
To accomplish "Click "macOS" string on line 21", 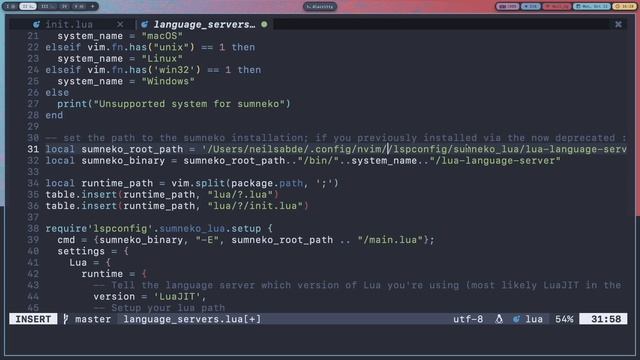I will [162, 36].
